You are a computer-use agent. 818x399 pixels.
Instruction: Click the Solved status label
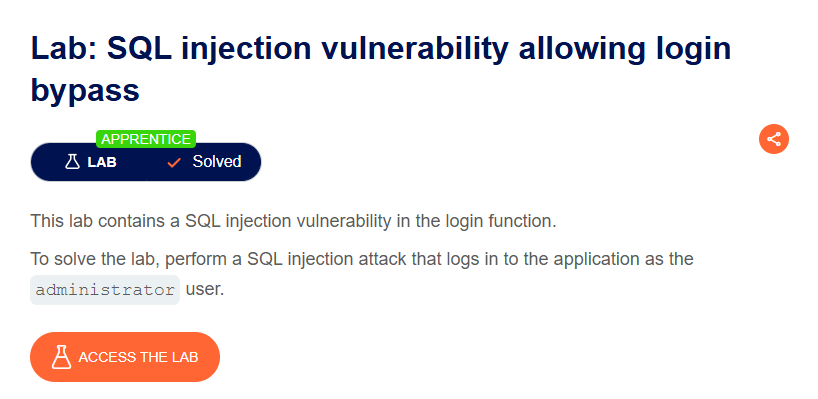216,162
